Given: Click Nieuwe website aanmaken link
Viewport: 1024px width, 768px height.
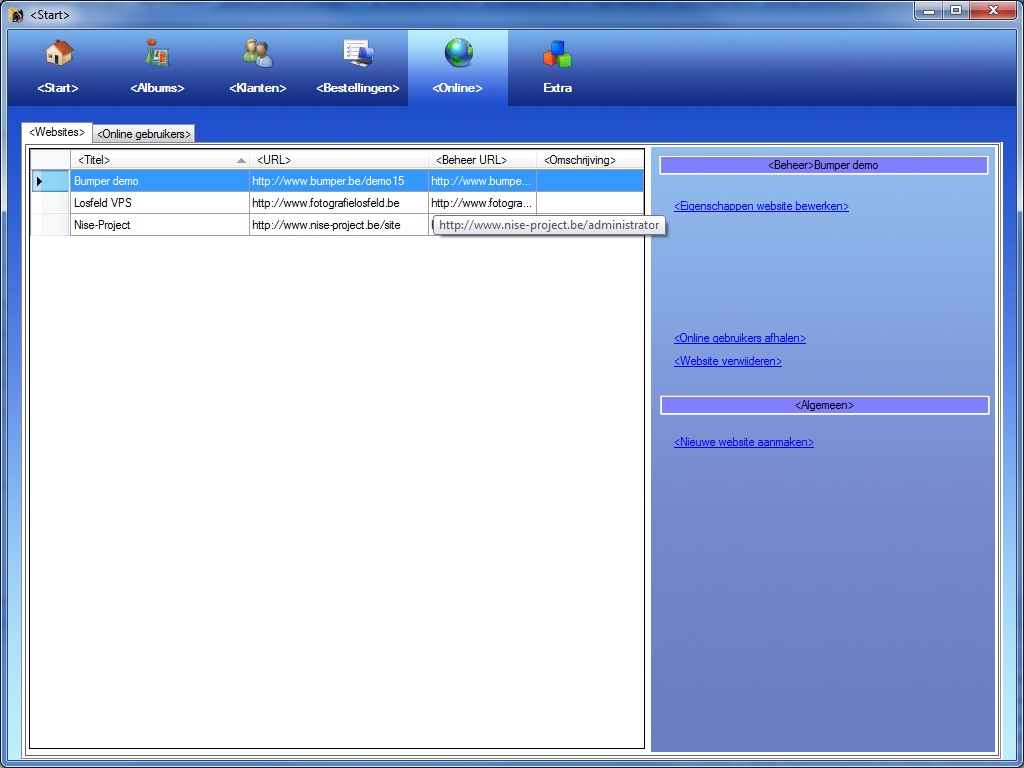Looking at the screenshot, I should click(743, 442).
